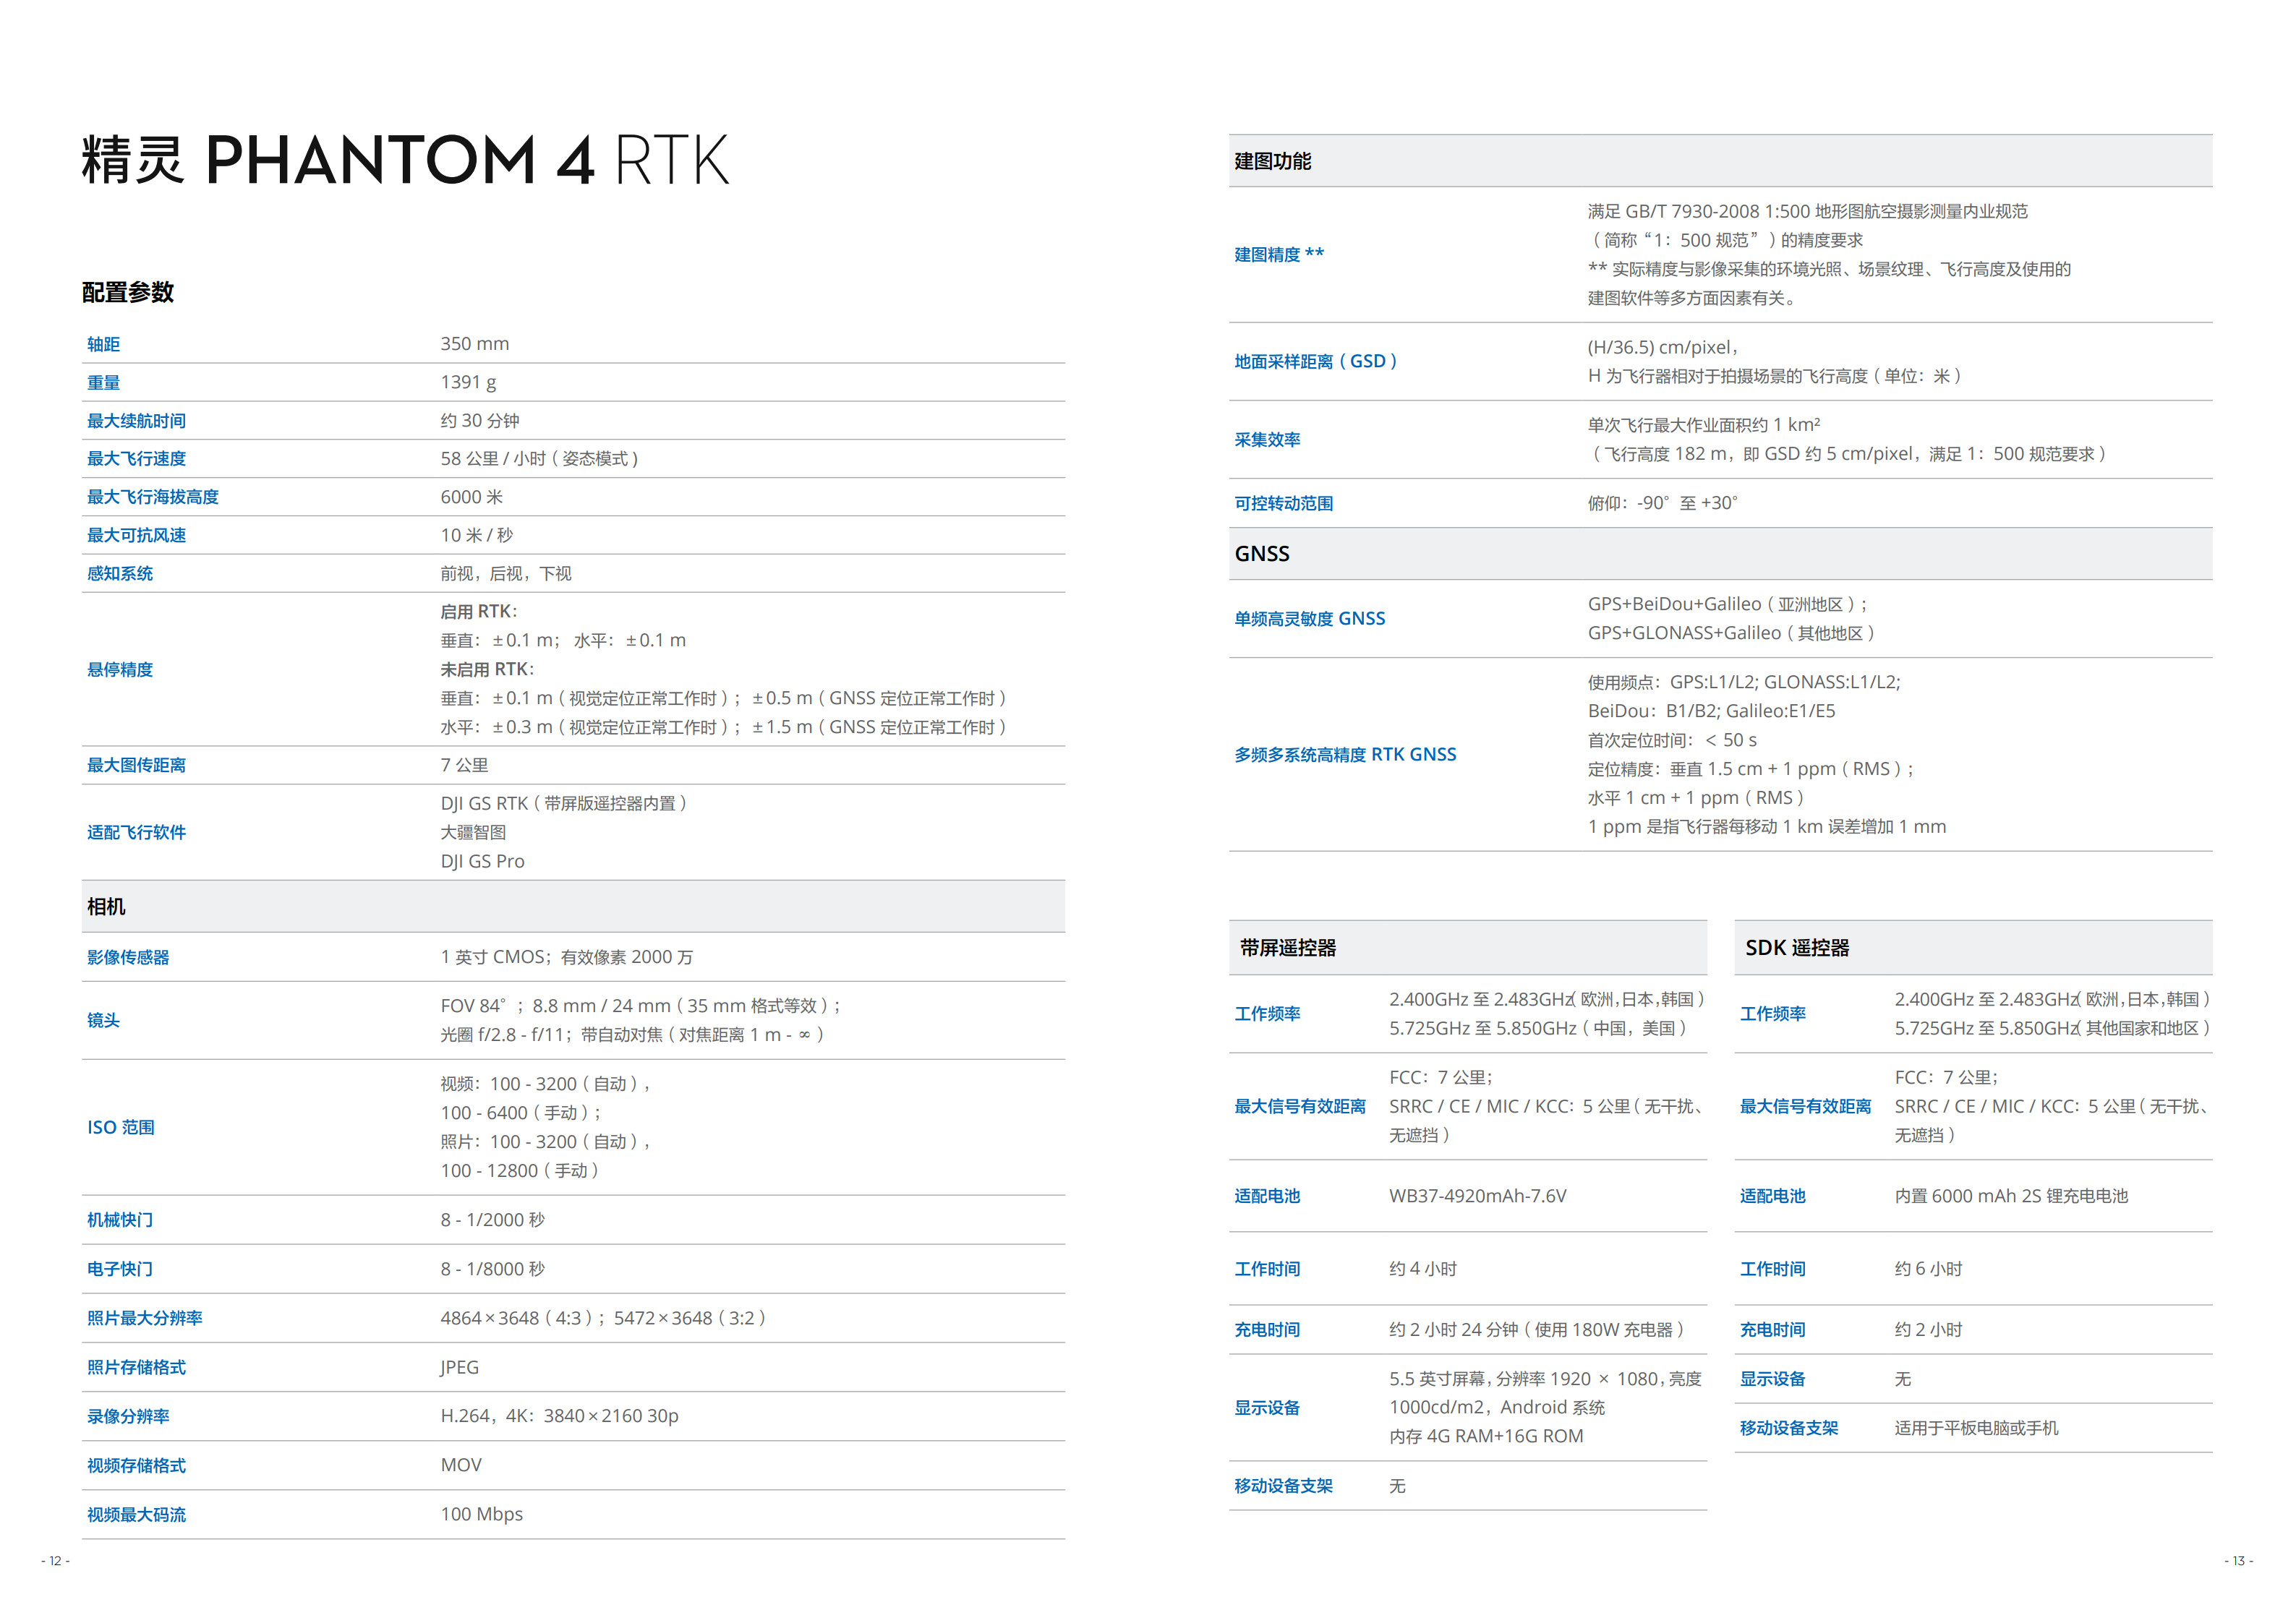Image resolution: width=2296 pixels, height=1623 pixels.
Task: Click 1 英寸 CMOS；有效像素 2000 万
Action: coord(567,958)
